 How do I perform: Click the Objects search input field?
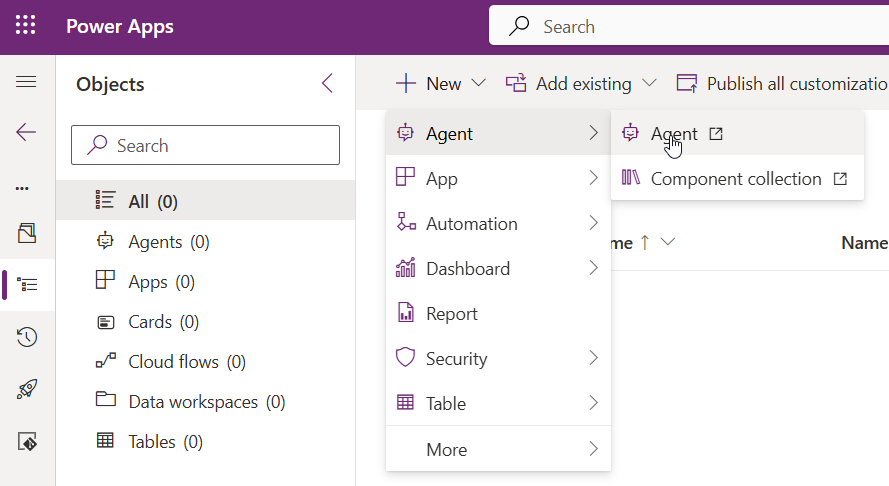coord(206,146)
